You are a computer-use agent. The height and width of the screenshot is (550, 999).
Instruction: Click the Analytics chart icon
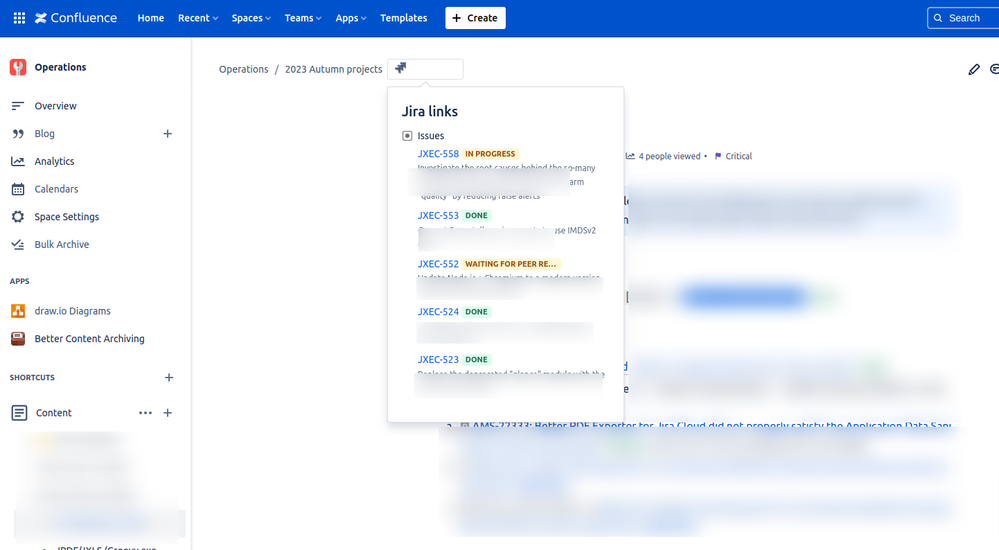point(18,161)
